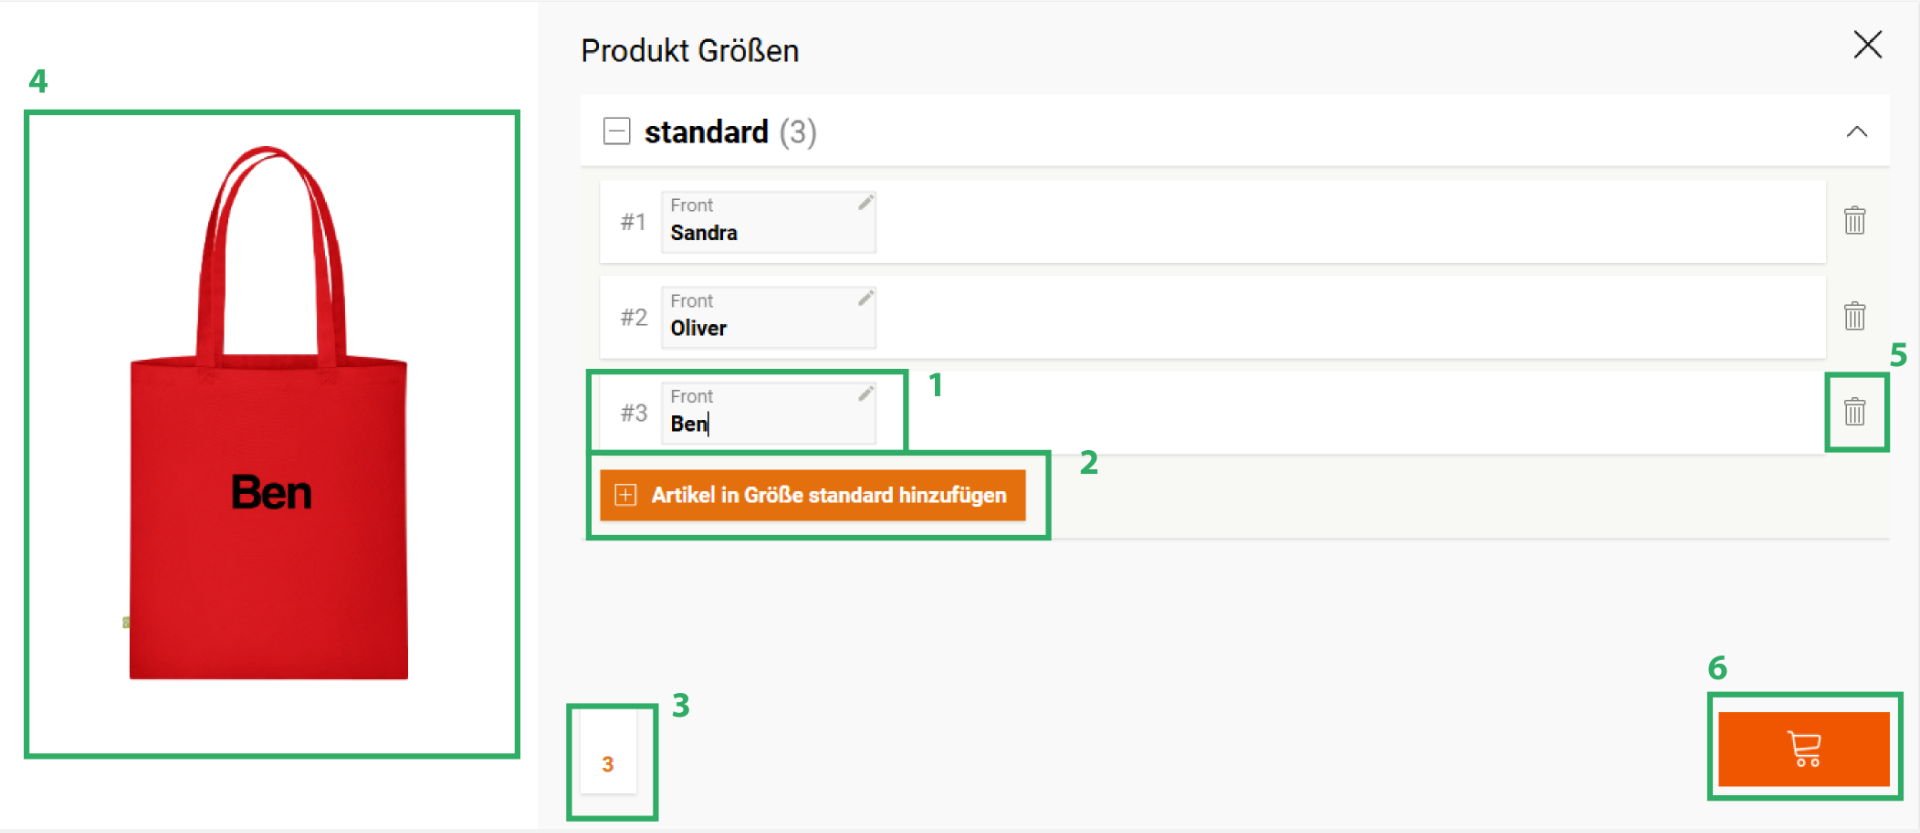Click the plus icon before 'Artikel in Größe'
This screenshot has width=1920, height=833.
pyautogui.click(x=626, y=495)
